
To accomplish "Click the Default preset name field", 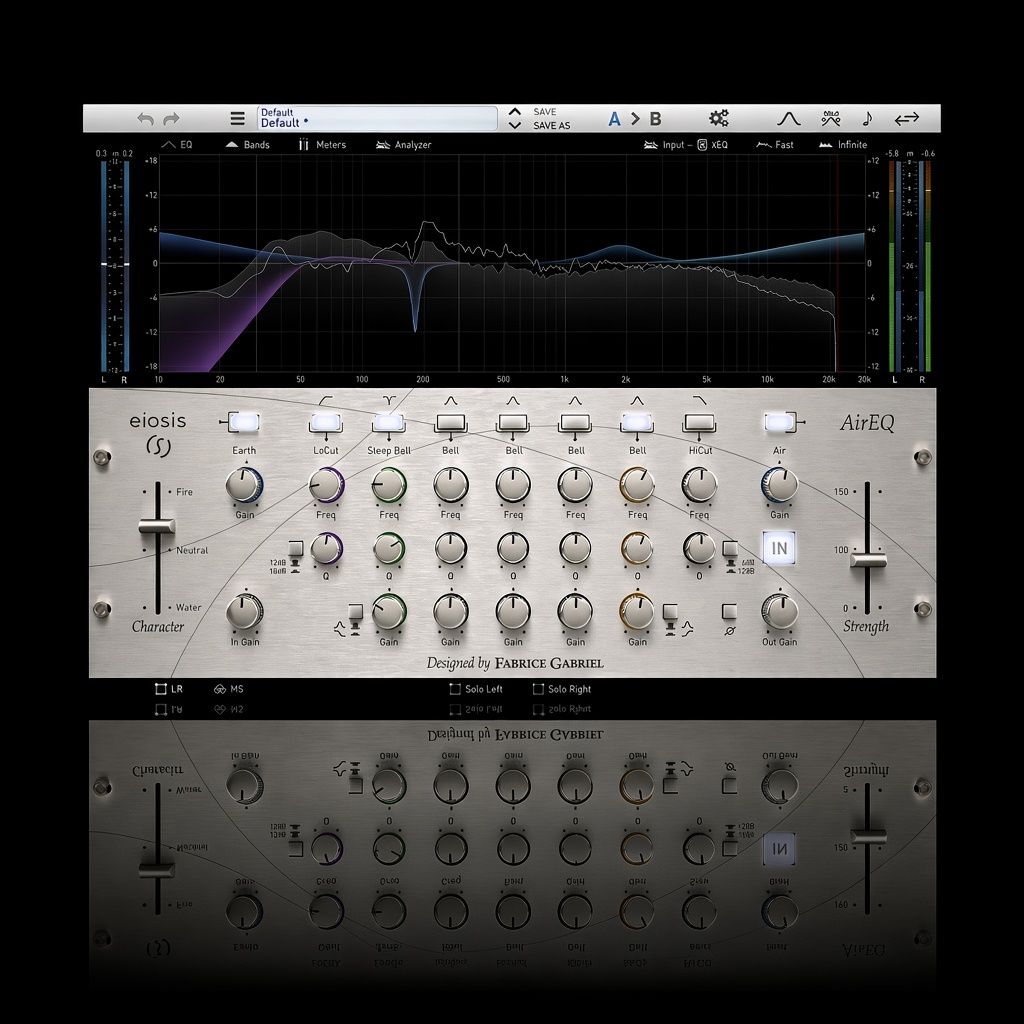I will click(377, 118).
